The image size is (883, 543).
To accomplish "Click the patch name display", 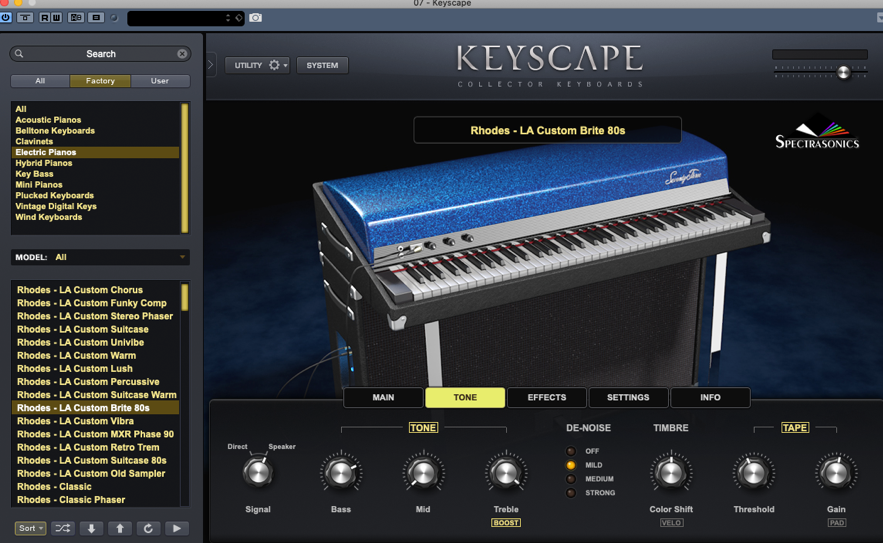I will point(547,130).
